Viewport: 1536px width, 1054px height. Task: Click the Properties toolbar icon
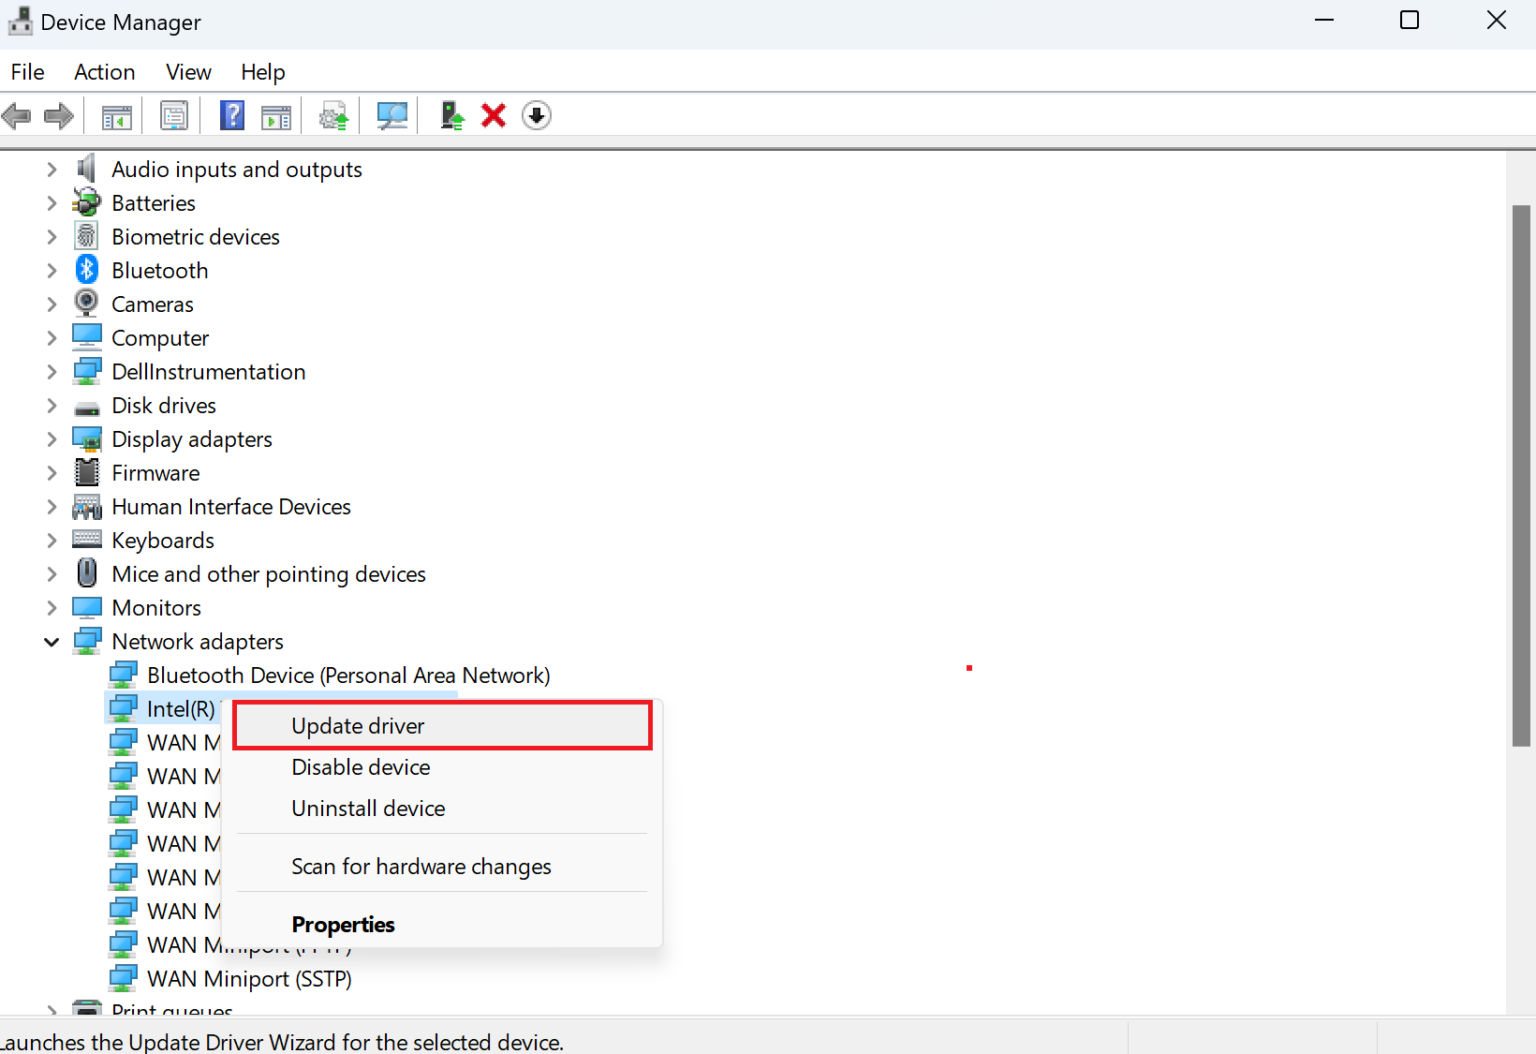[x=174, y=115]
